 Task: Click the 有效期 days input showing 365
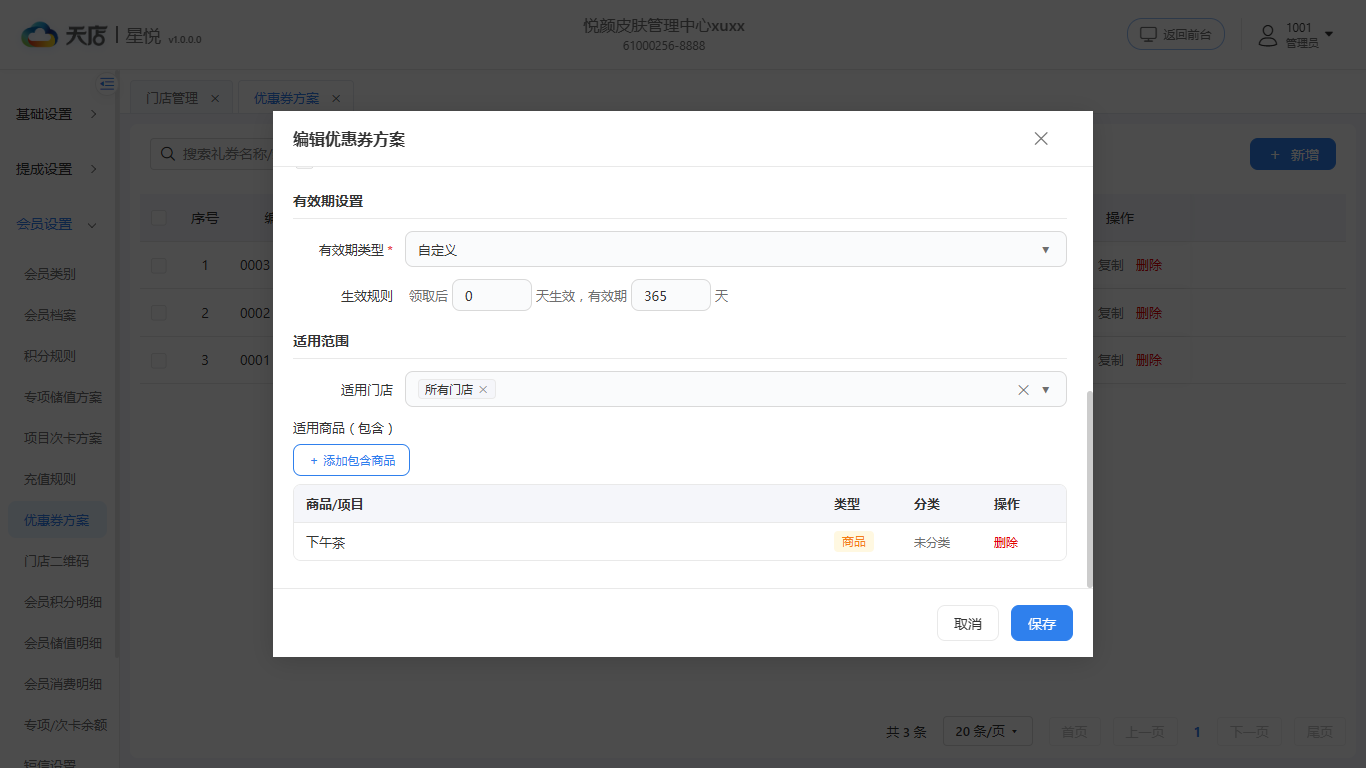pyautogui.click(x=671, y=296)
